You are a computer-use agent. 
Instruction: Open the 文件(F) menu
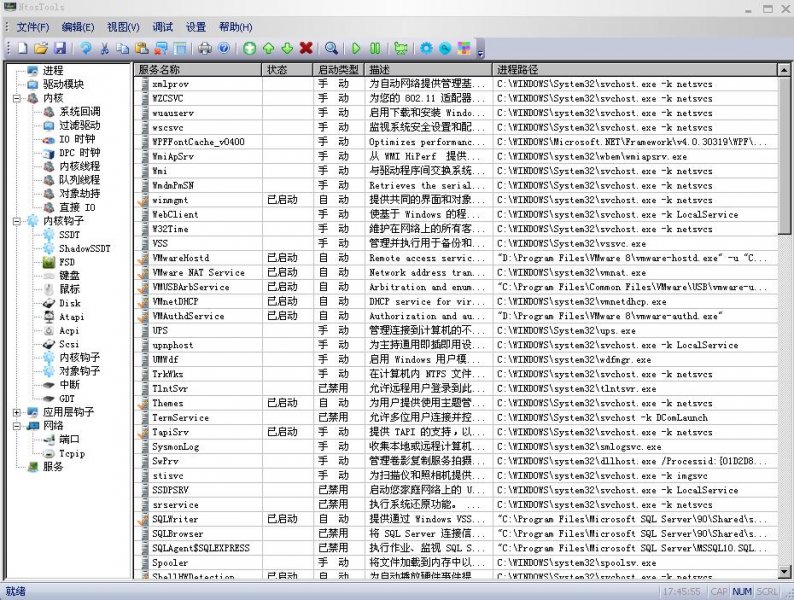[x=33, y=27]
